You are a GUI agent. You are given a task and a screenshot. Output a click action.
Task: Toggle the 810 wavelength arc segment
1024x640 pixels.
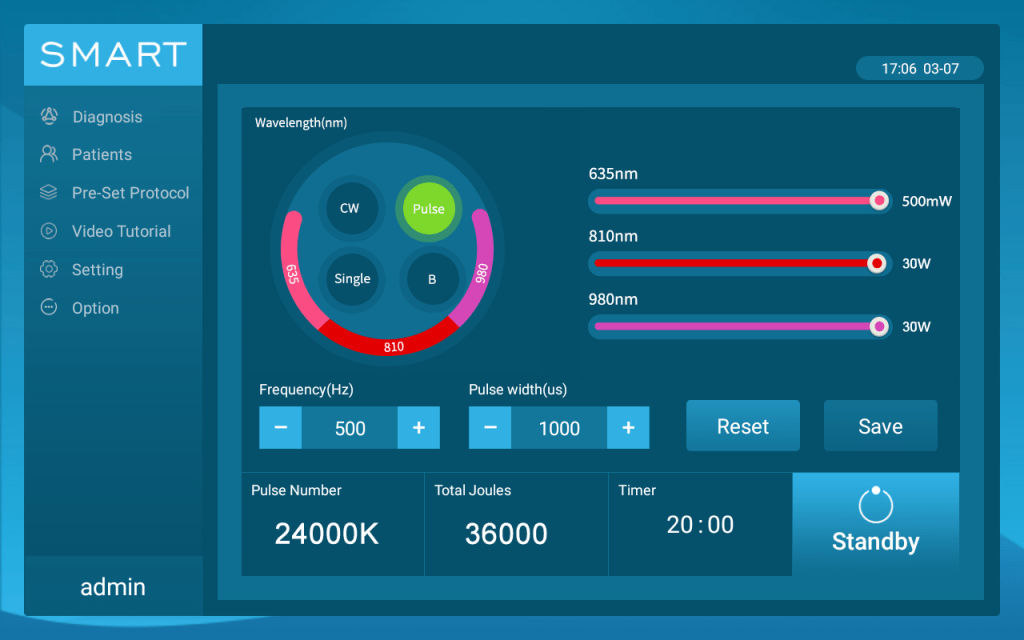click(x=393, y=344)
